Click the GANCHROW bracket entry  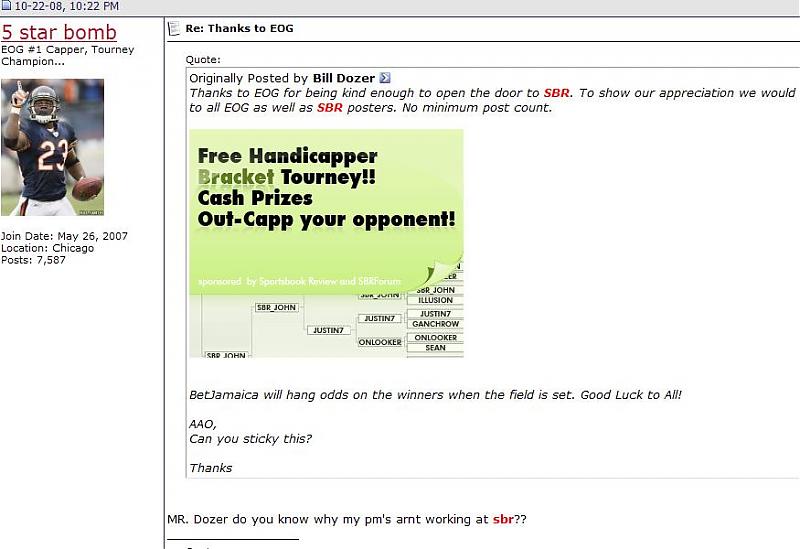tap(435, 324)
